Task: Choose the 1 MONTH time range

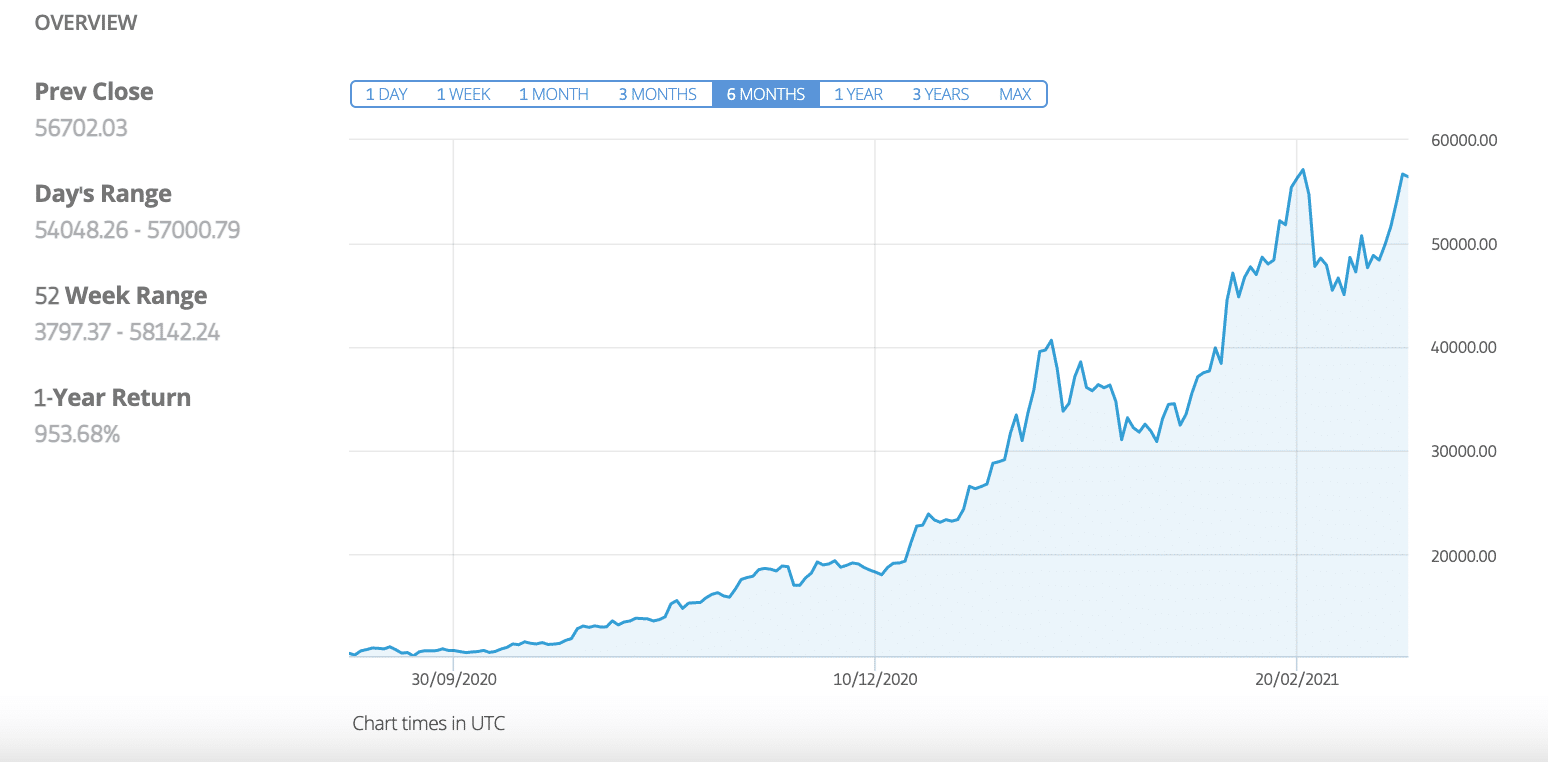Action: [x=553, y=94]
